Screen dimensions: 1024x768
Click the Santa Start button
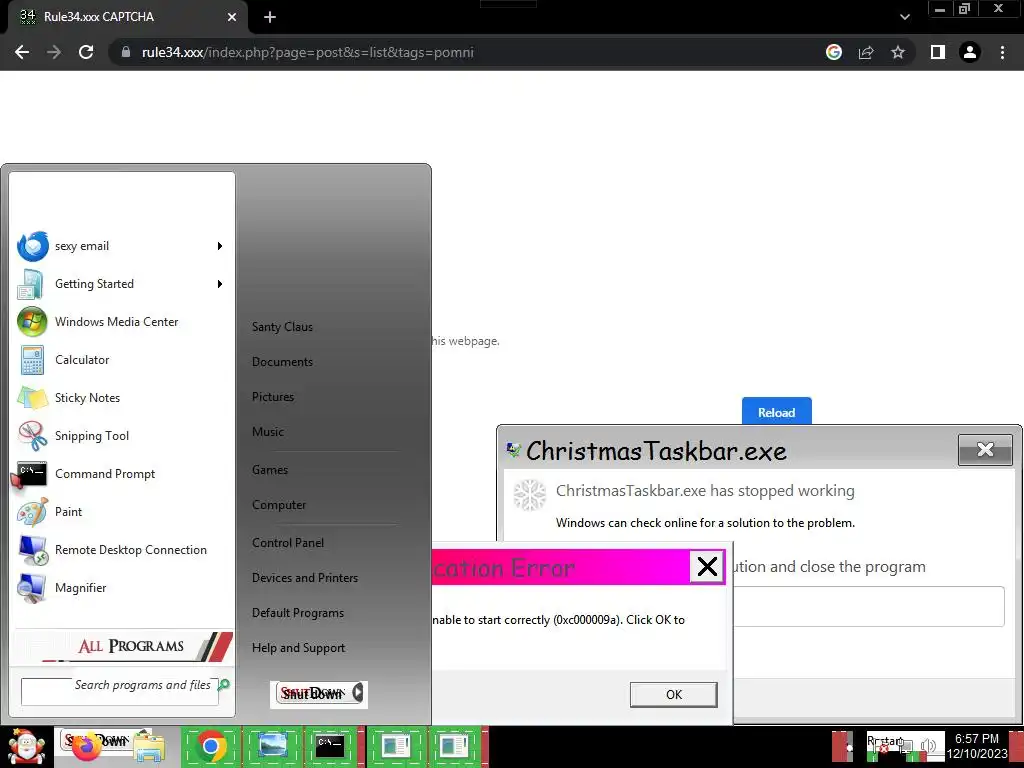(x=26, y=747)
